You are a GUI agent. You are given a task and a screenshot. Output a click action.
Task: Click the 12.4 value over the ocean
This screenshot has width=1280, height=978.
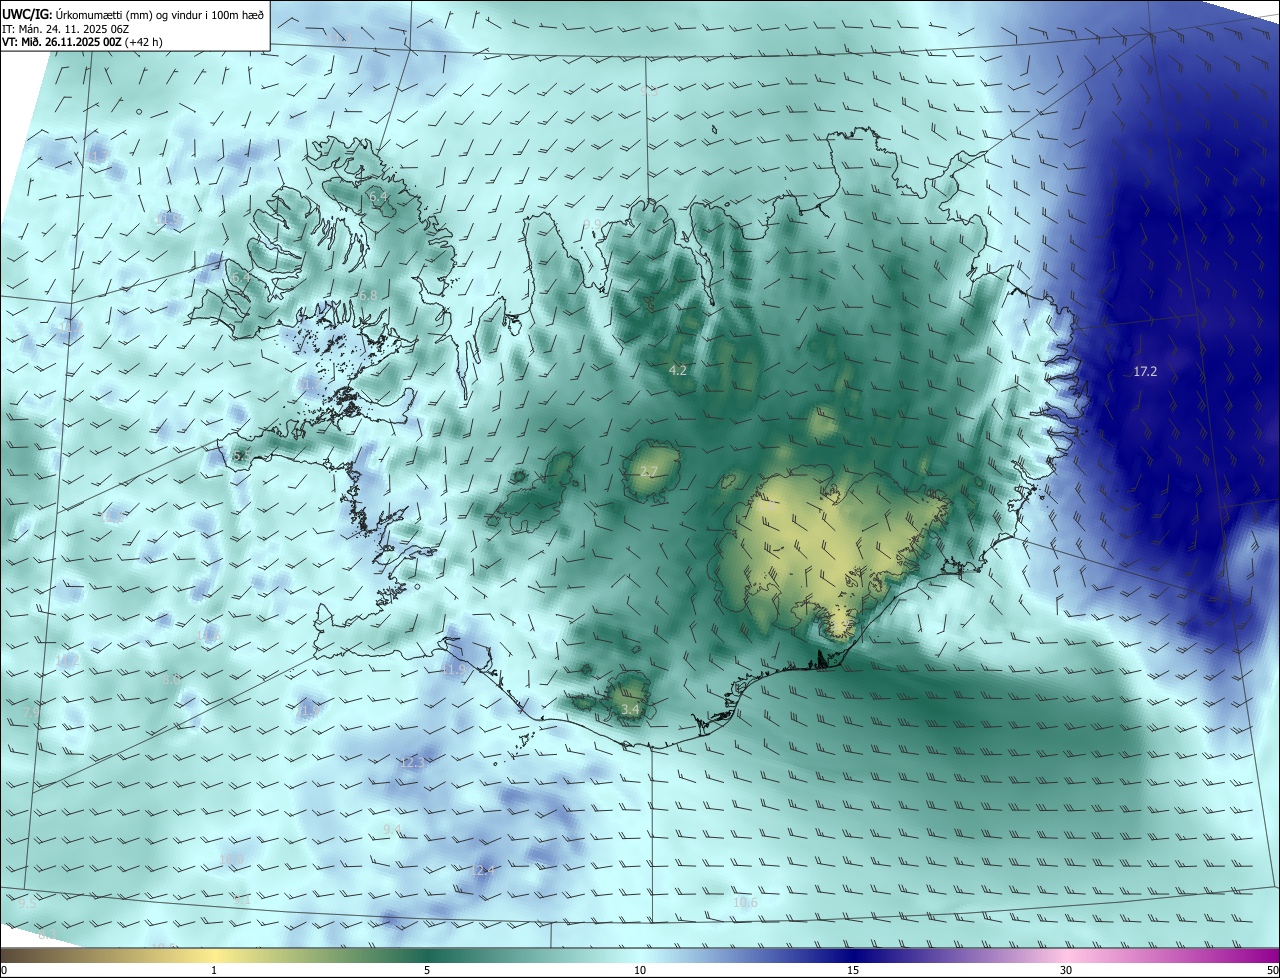coord(484,871)
